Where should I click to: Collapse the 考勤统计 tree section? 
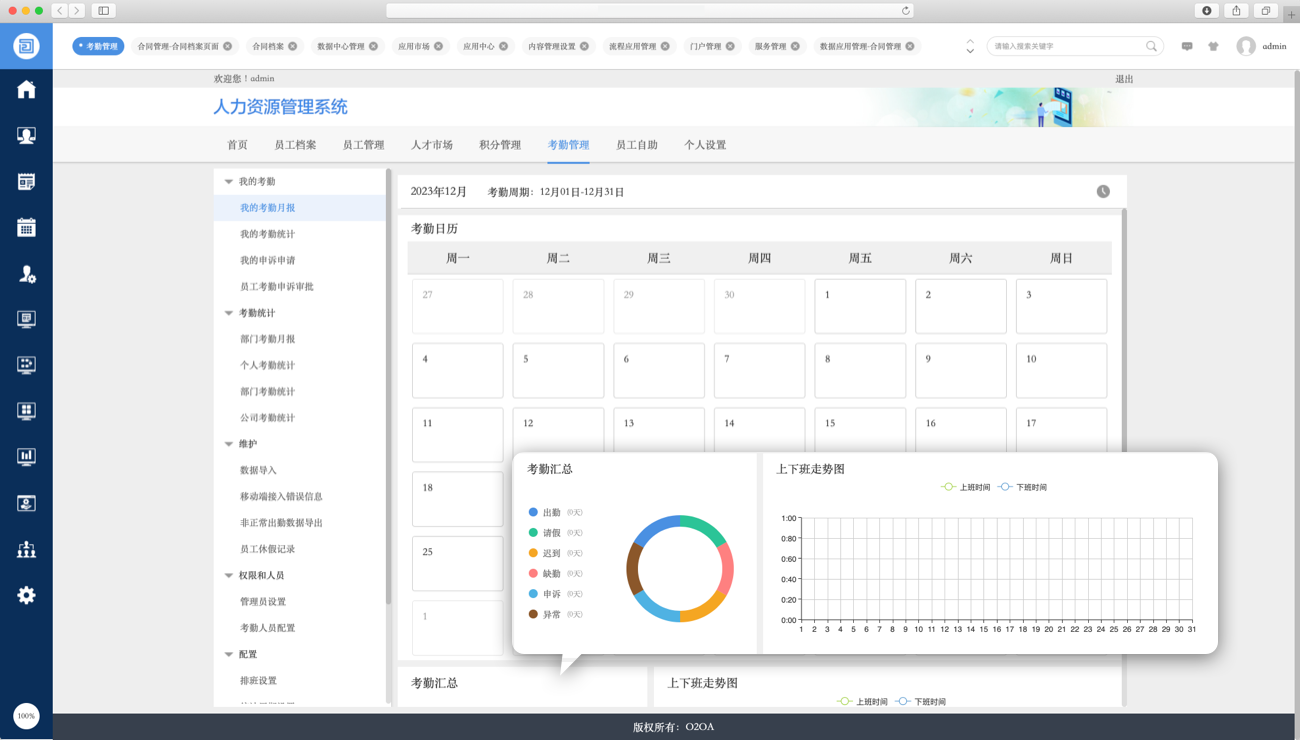(x=229, y=313)
